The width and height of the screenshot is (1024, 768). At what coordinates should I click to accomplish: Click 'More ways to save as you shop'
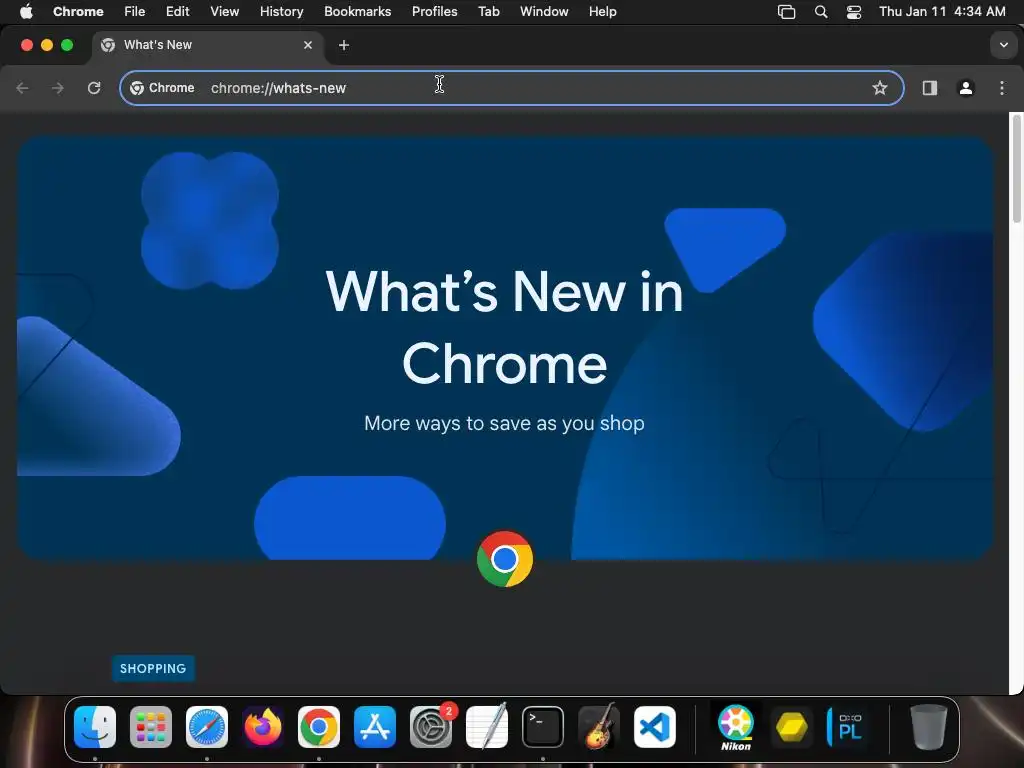click(x=504, y=423)
